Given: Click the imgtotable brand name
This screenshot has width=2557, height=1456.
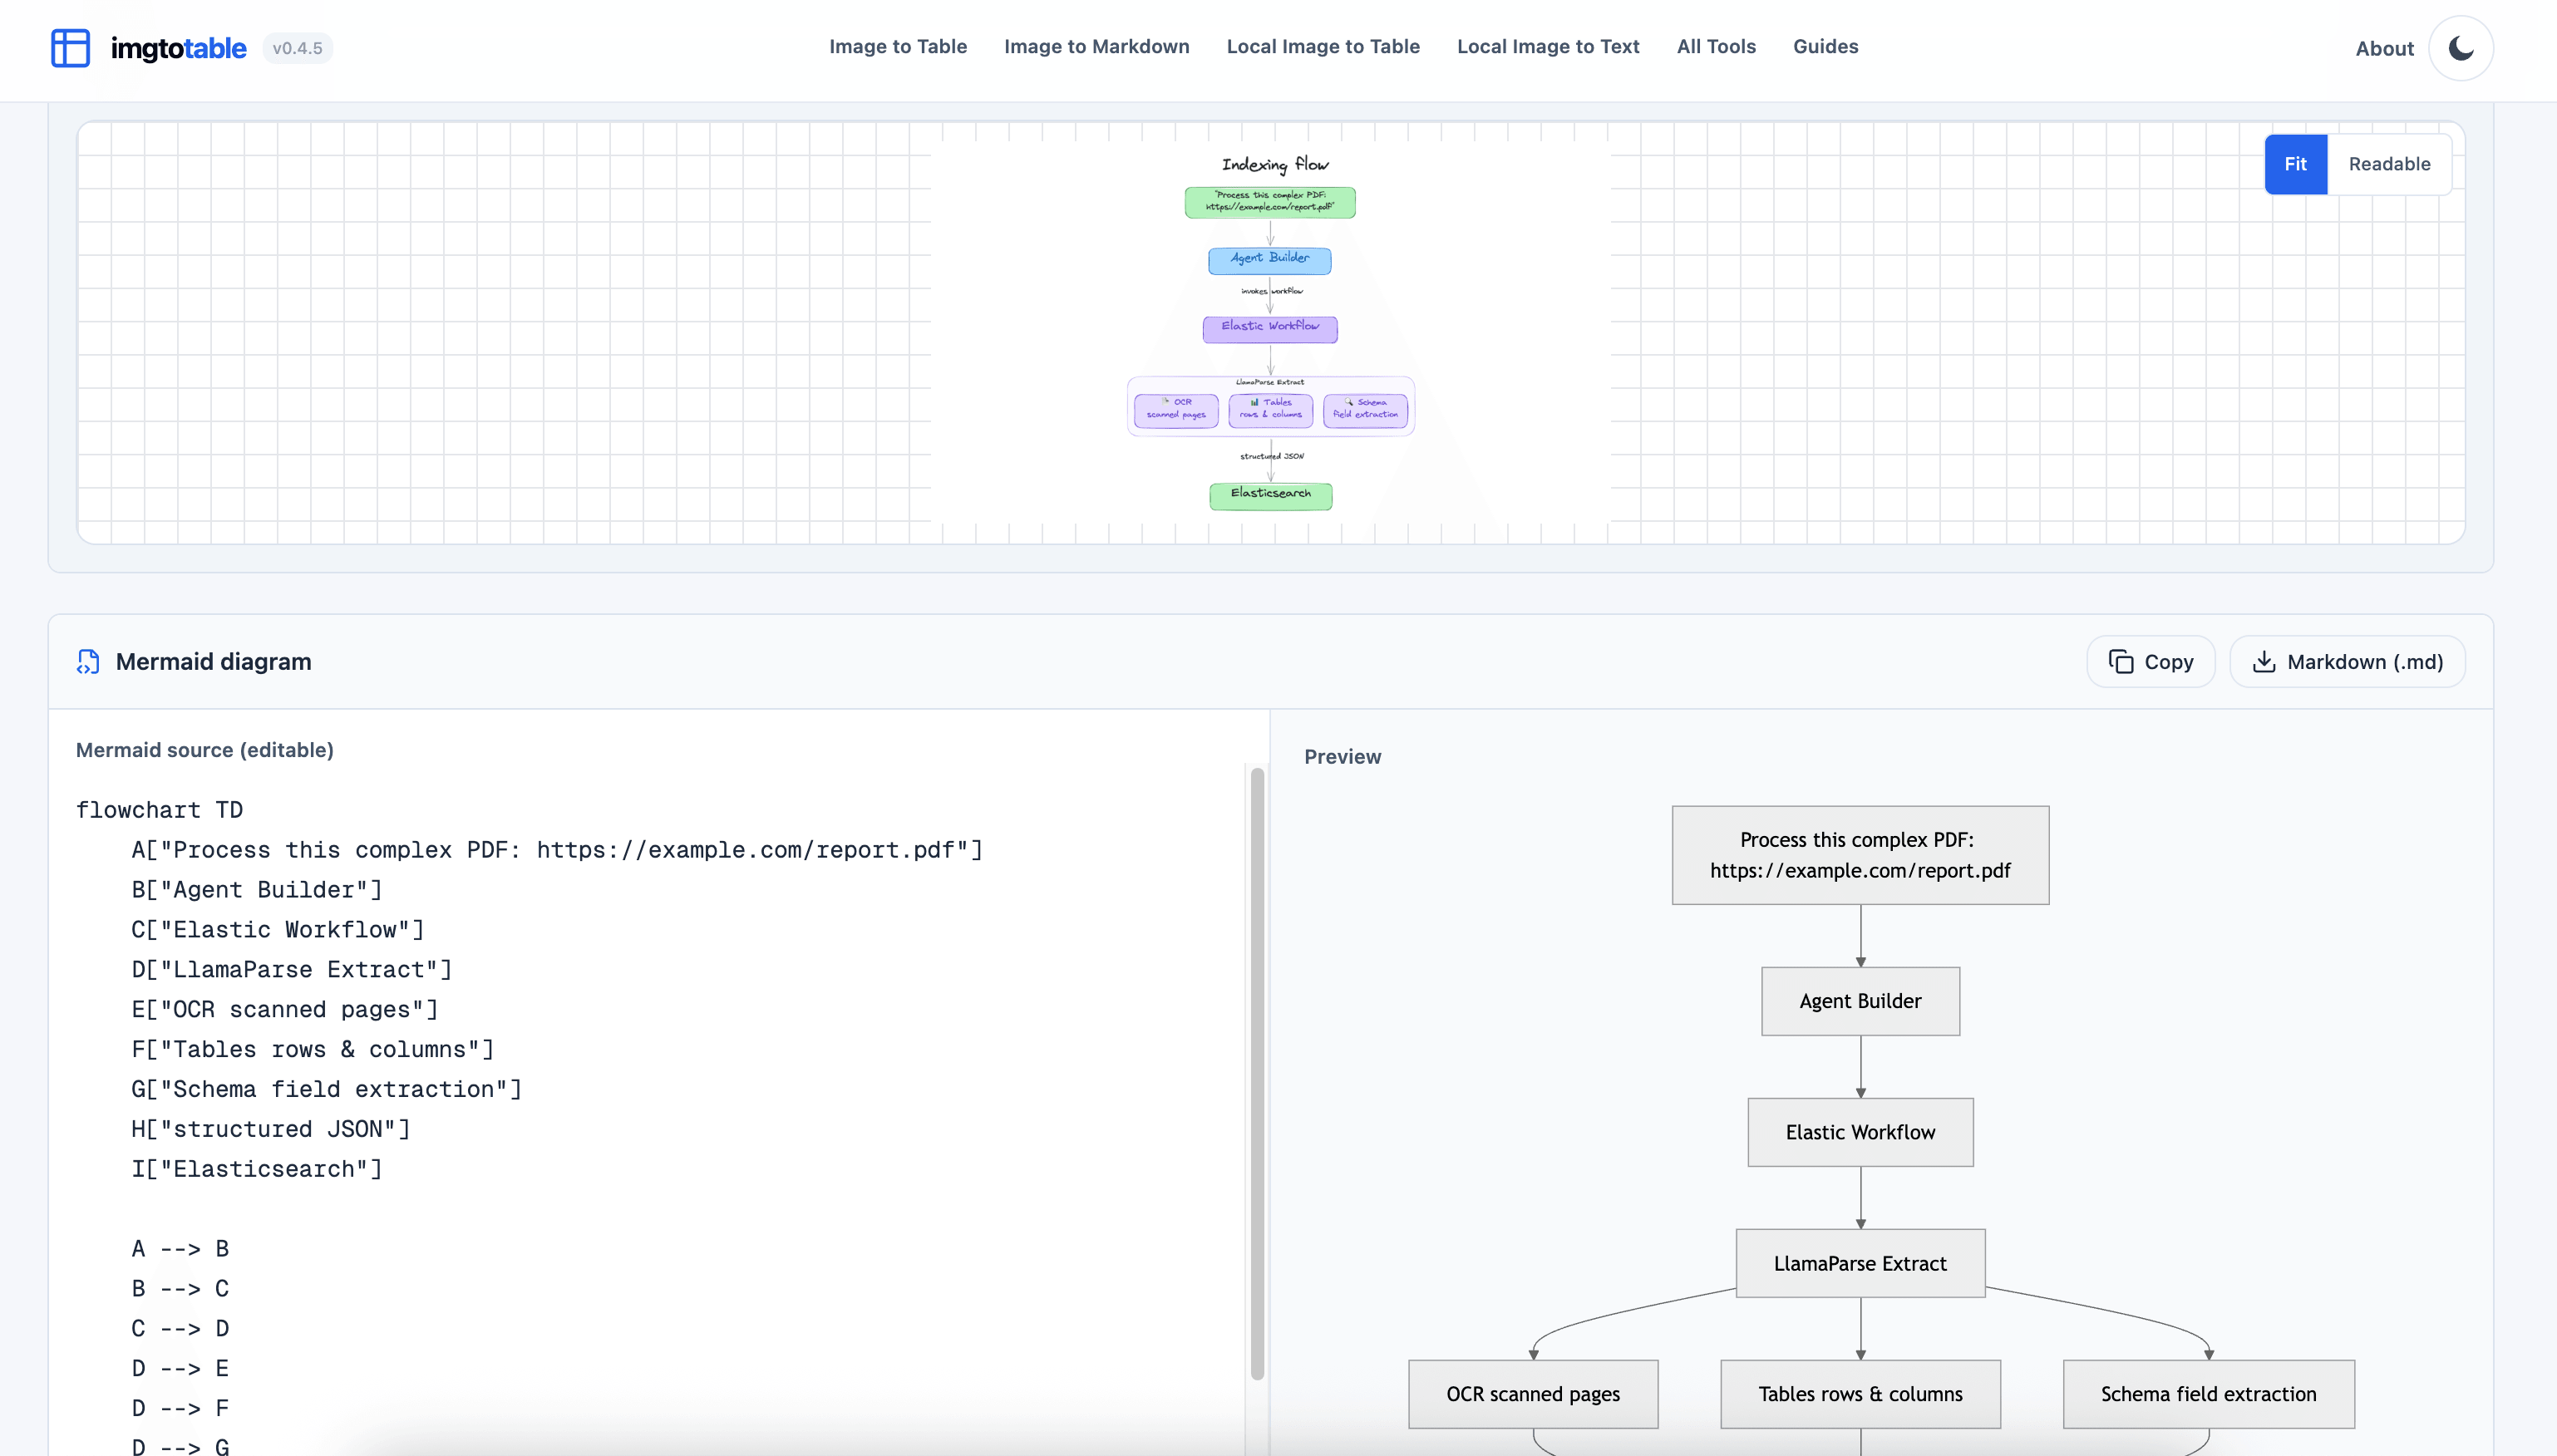Looking at the screenshot, I should pos(178,48).
